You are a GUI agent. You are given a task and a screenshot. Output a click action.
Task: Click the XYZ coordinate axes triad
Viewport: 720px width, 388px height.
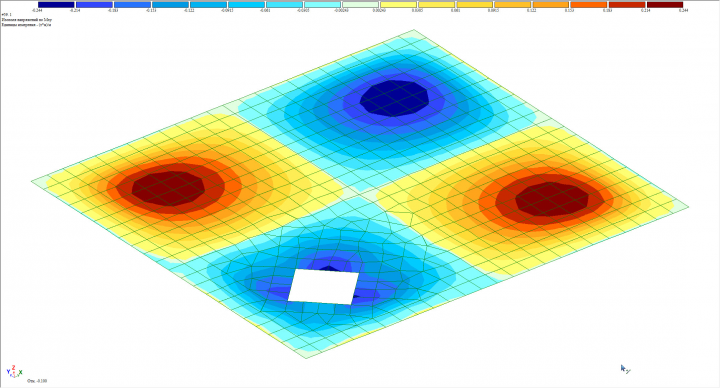(x=14, y=372)
